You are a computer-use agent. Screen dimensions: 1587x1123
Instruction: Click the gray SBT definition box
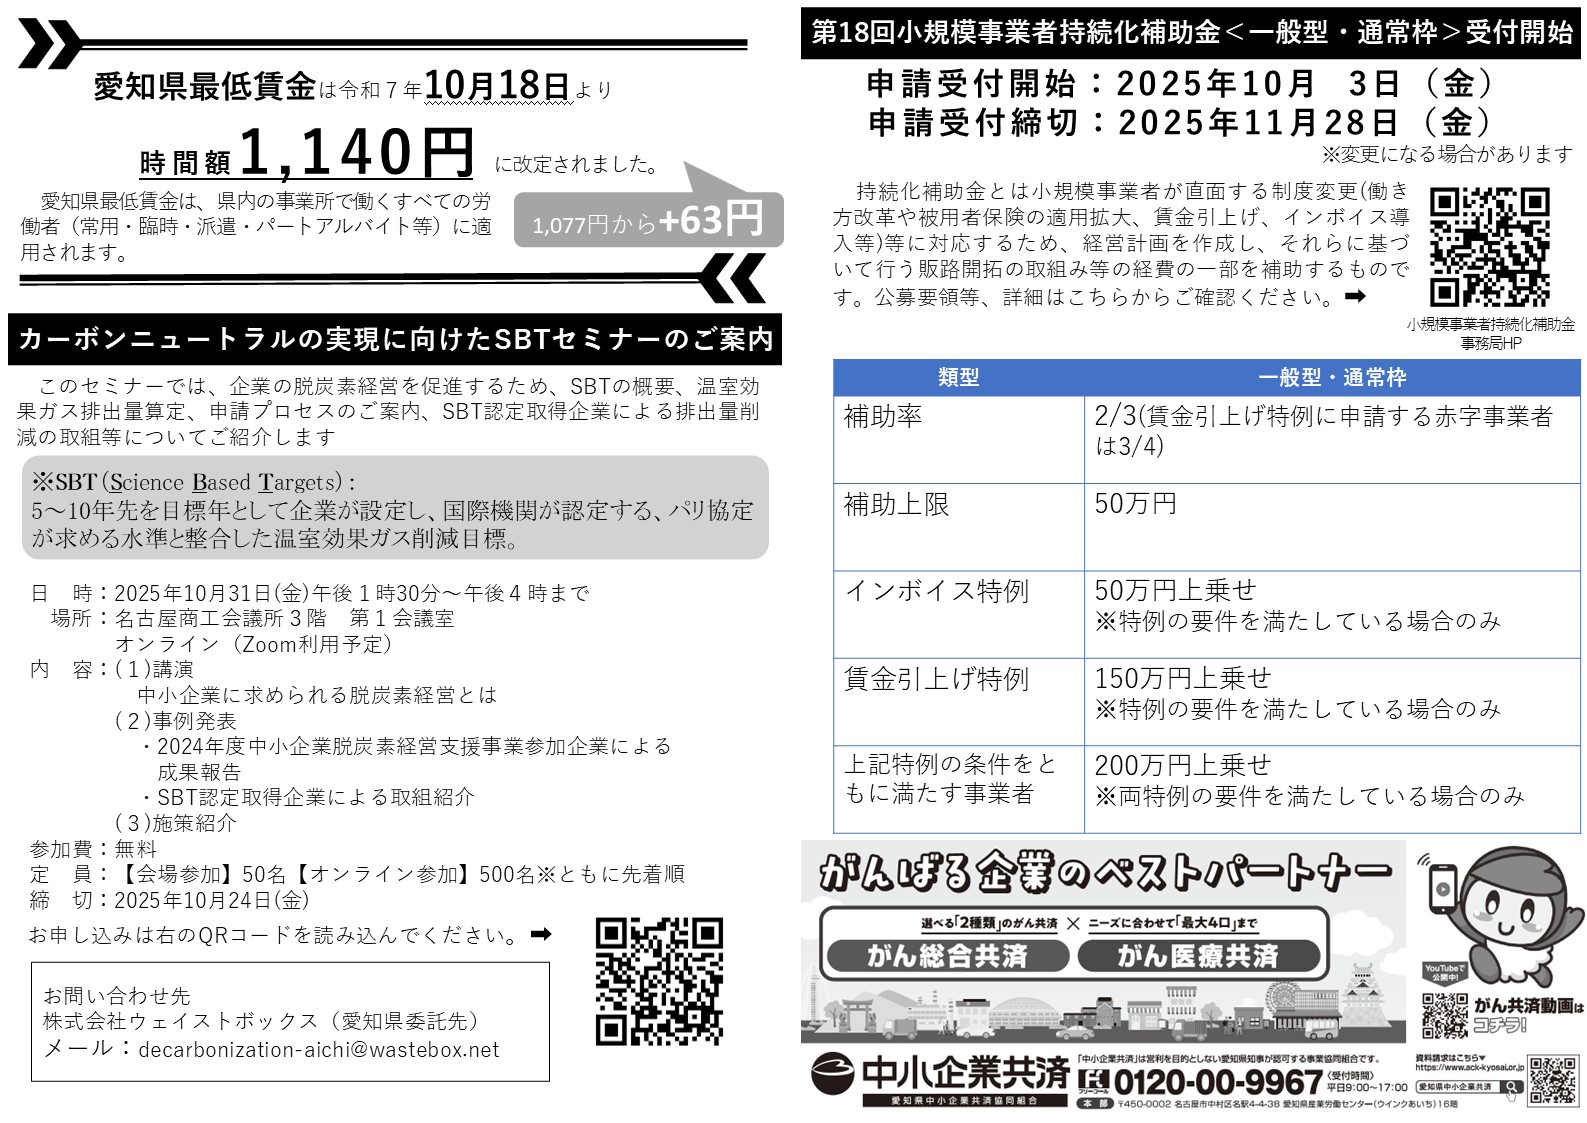(x=395, y=509)
